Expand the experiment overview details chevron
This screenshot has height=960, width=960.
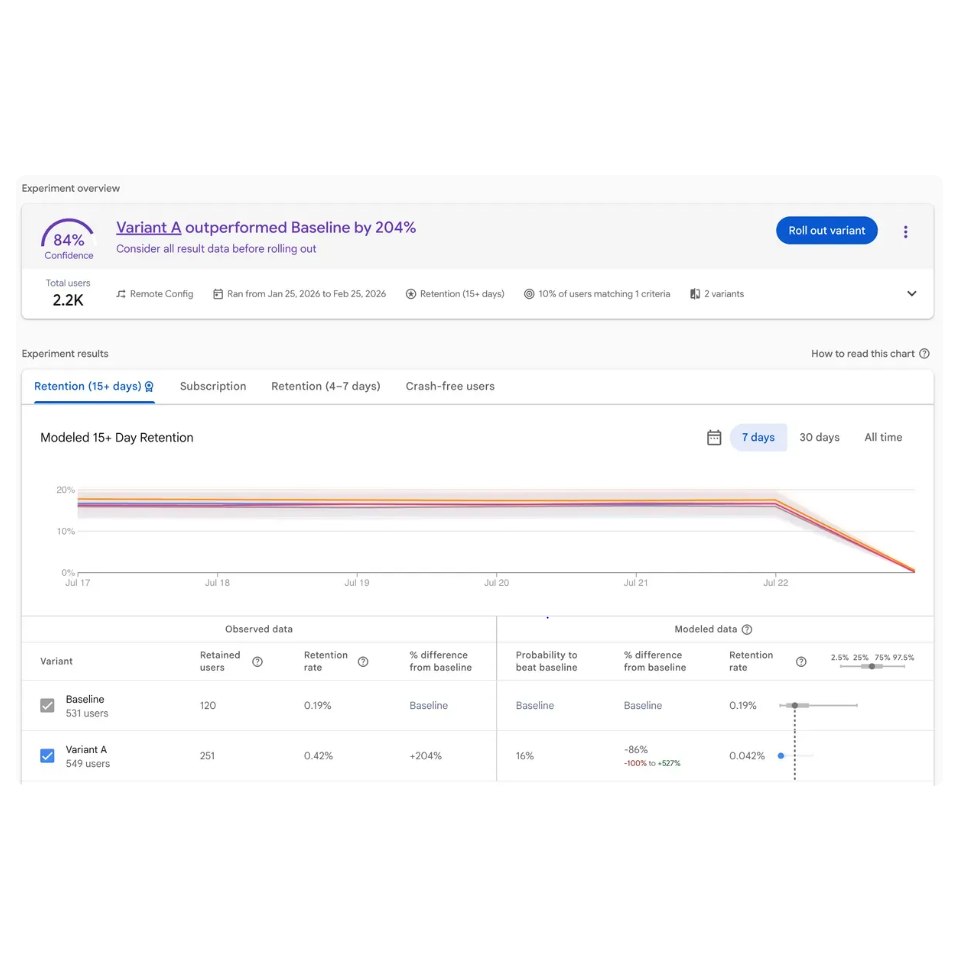912,294
